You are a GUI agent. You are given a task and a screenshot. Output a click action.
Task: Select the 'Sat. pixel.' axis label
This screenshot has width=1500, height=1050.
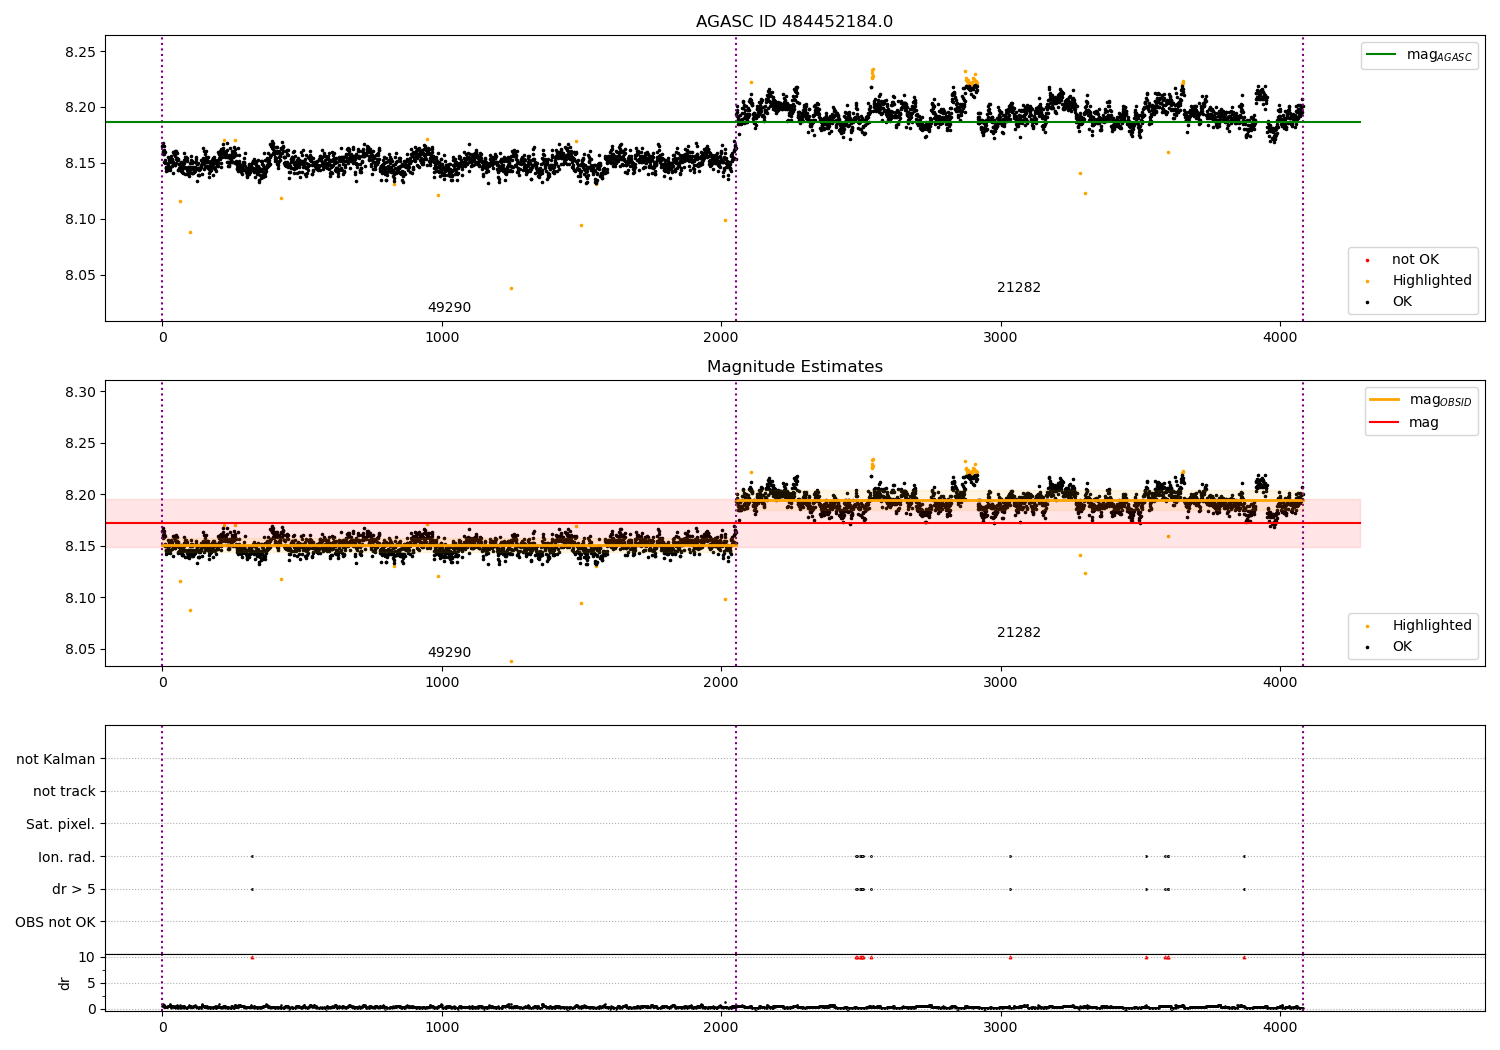tap(61, 825)
